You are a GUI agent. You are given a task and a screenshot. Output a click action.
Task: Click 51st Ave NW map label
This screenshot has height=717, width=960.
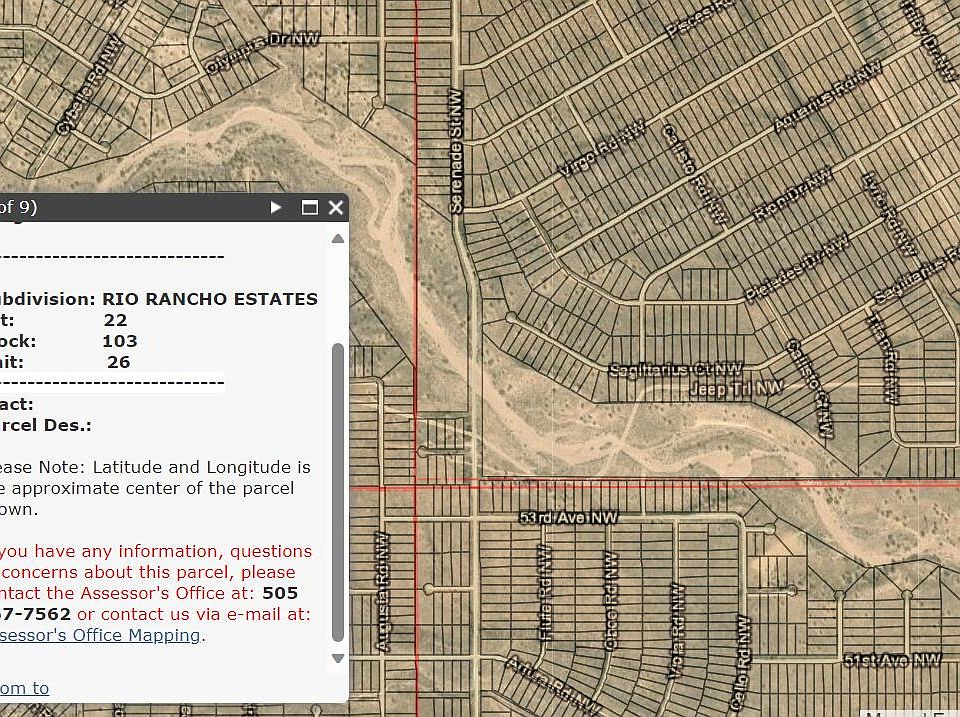point(893,660)
